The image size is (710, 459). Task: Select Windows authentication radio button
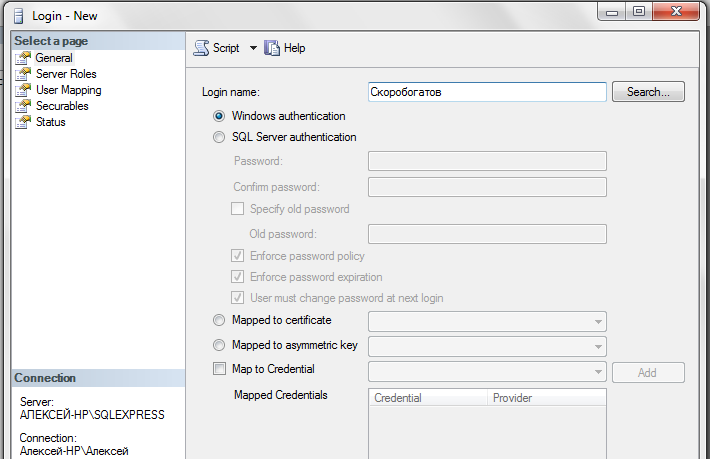tap(219, 116)
